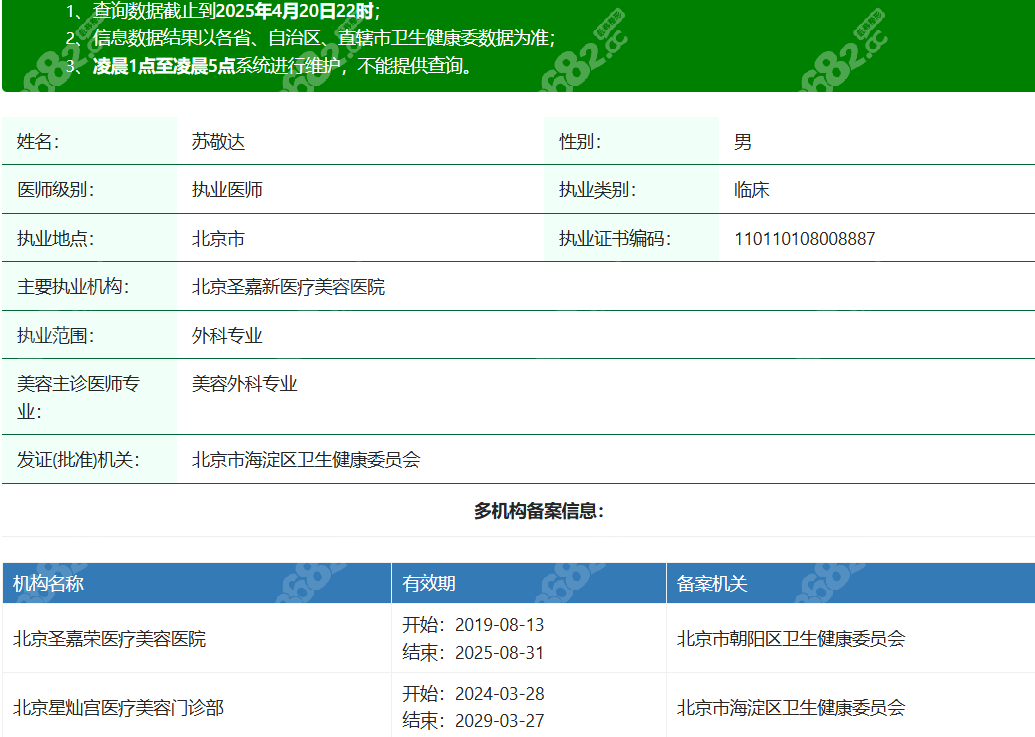Click the 执业证书编码 label
The image size is (1035, 737).
615,239
